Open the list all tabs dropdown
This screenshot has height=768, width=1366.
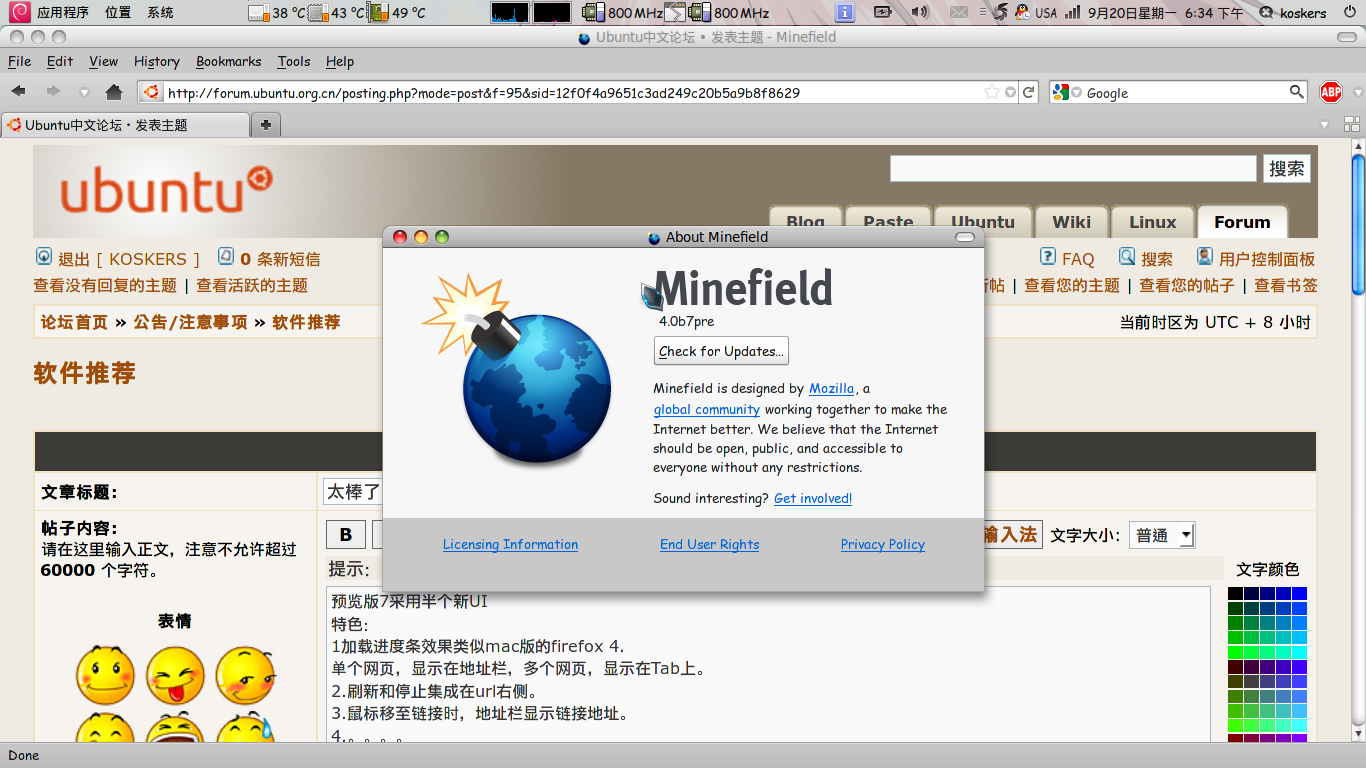(1325, 125)
